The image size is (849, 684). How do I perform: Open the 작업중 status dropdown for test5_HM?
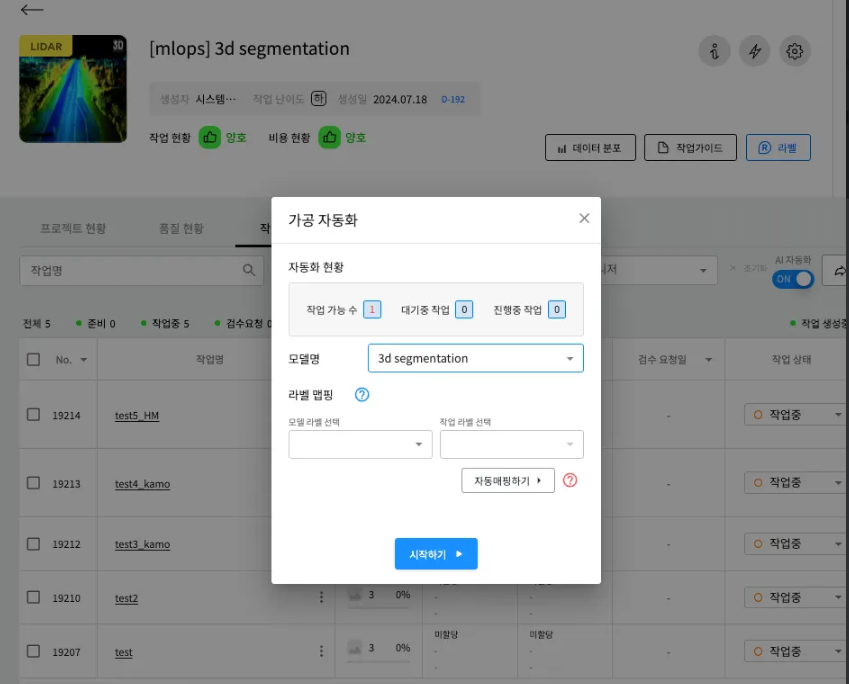coord(796,414)
